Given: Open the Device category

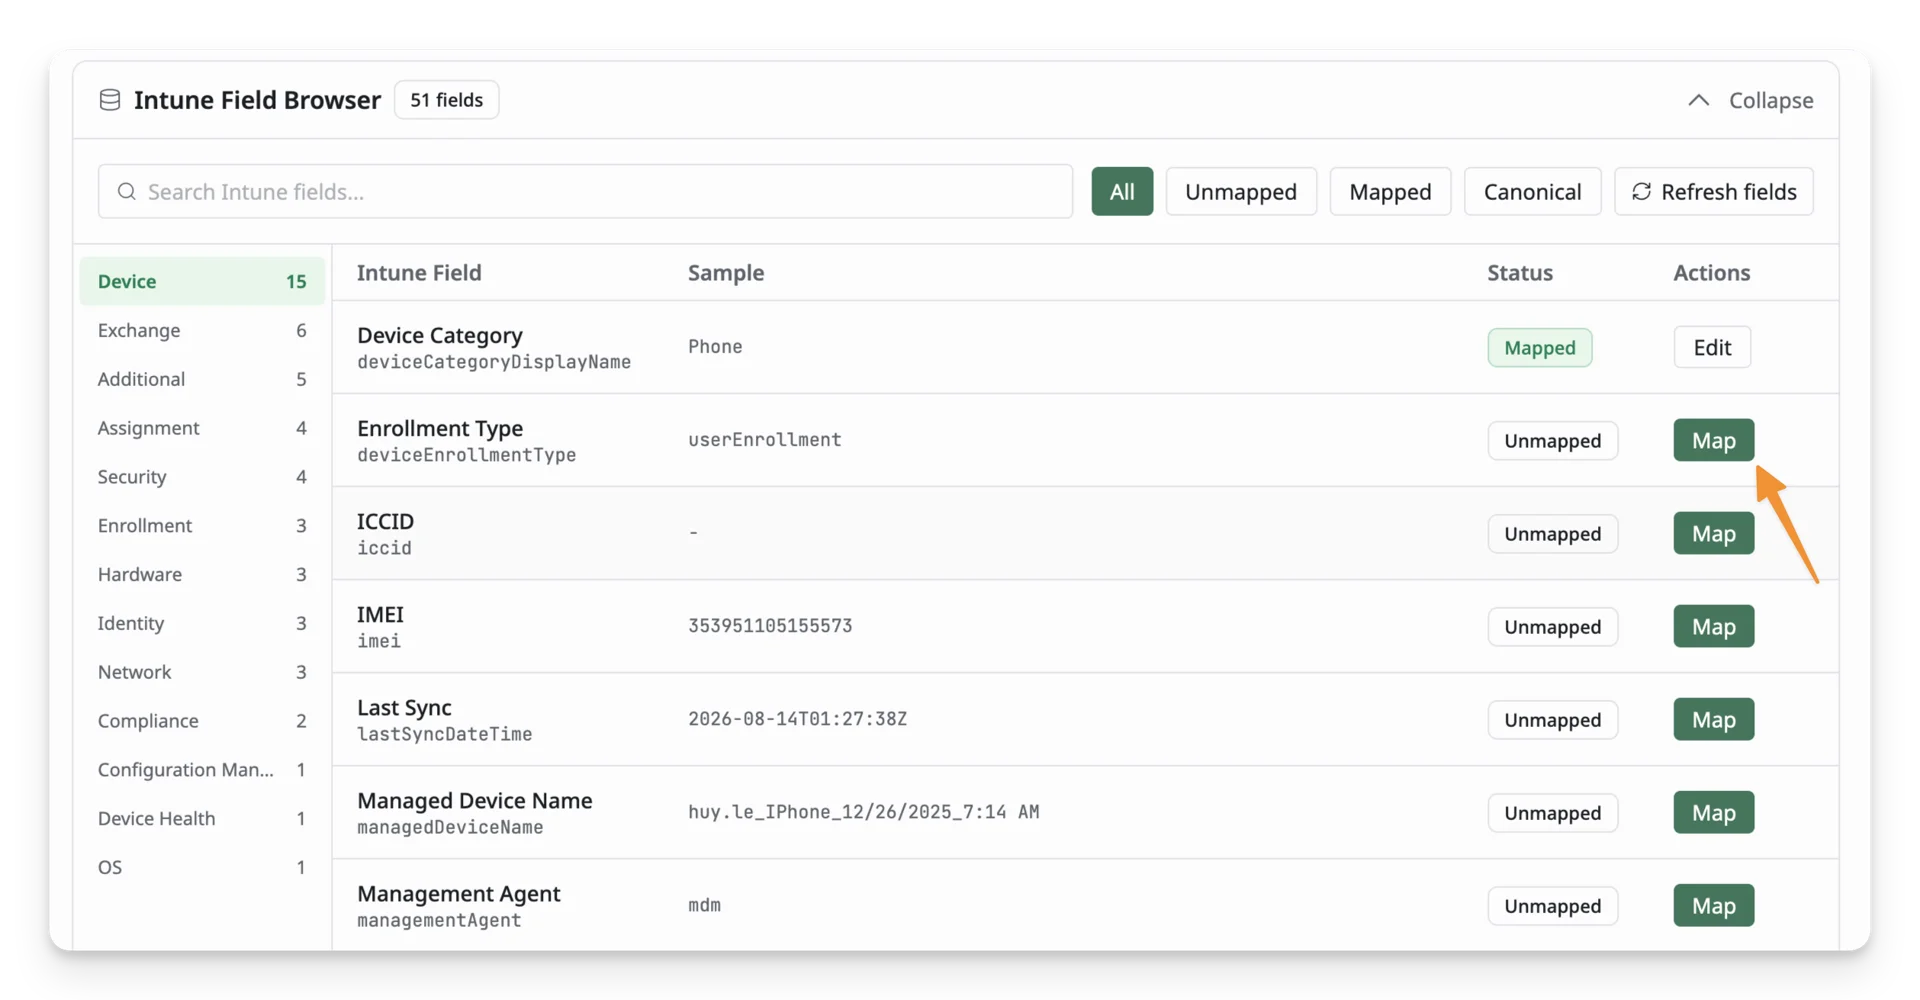Looking at the screenshot, I should coord(202,281).
